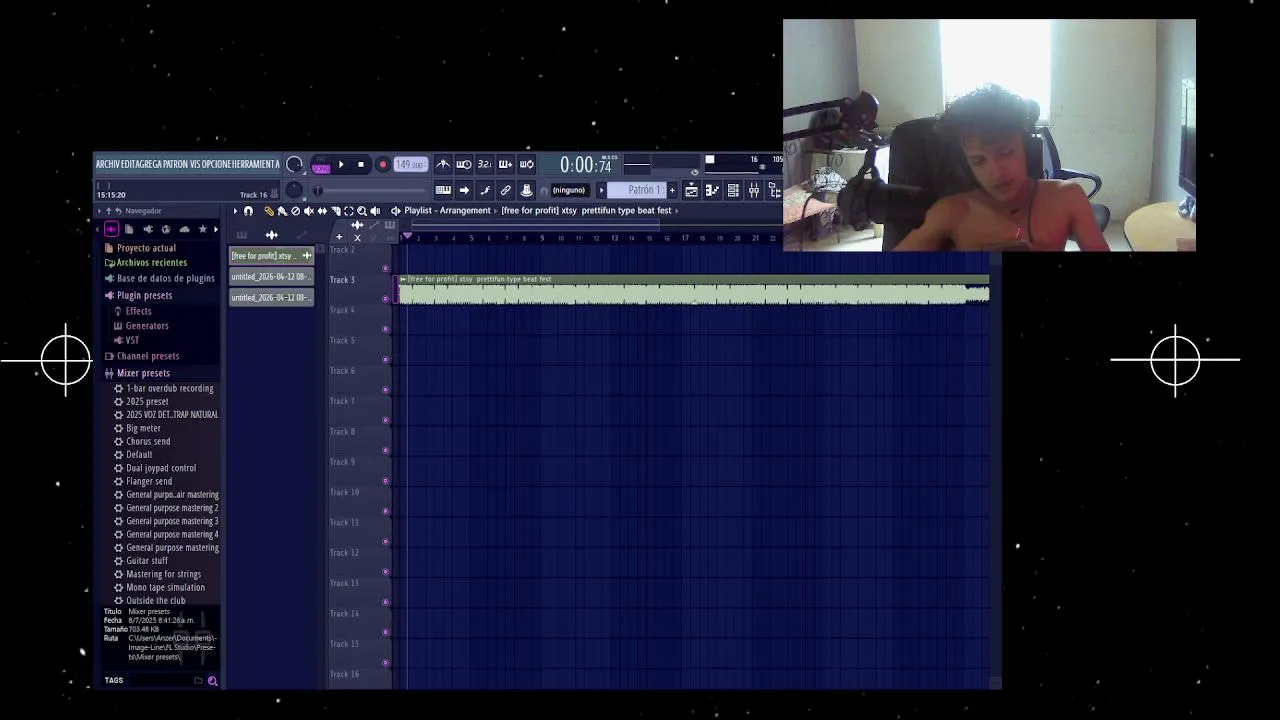Arm recording with the red Record button

point(383,164)
